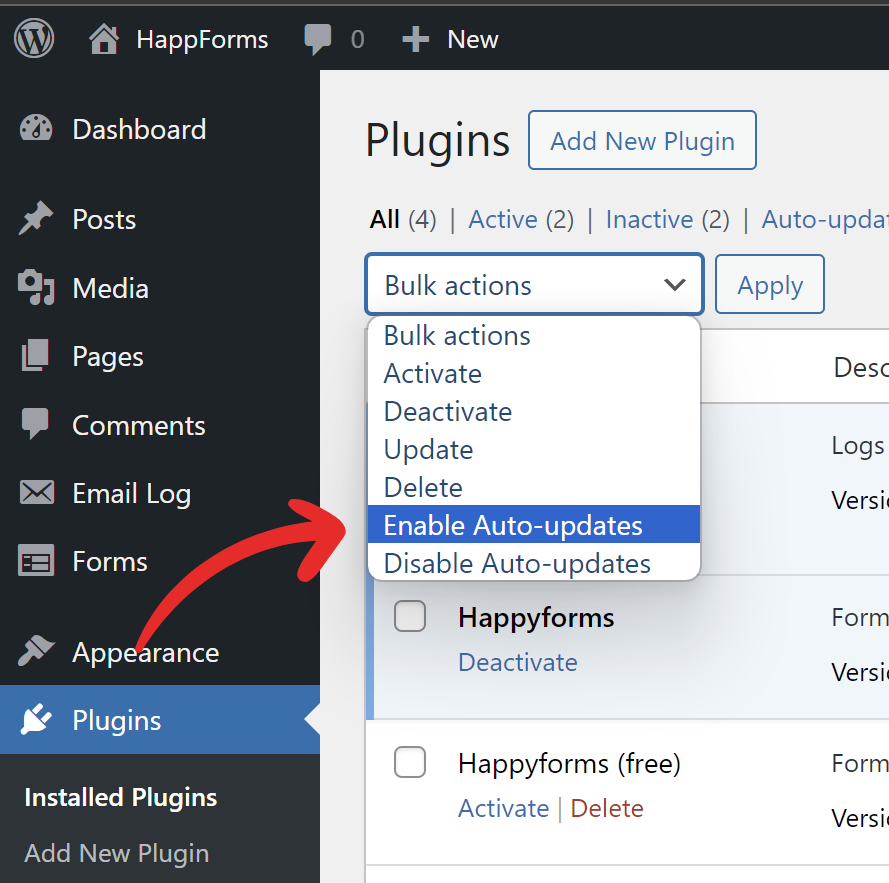Open the Forms sidebar menu

[x=160, y=561]
